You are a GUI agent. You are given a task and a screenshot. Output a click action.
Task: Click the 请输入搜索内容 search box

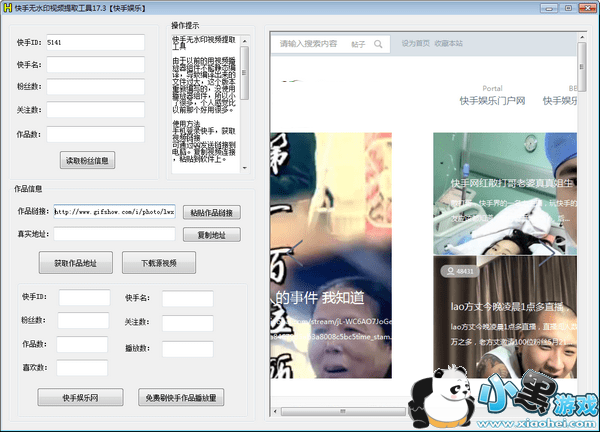(308, 44)
